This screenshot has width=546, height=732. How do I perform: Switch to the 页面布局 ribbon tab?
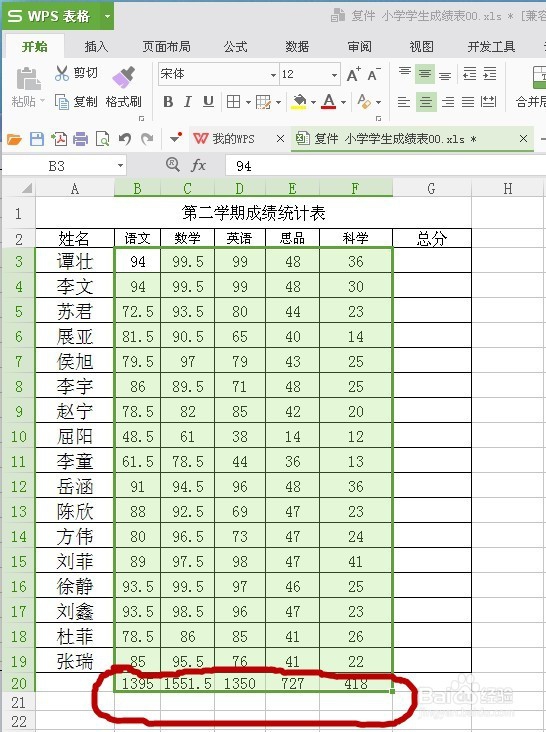click(167, 47)
